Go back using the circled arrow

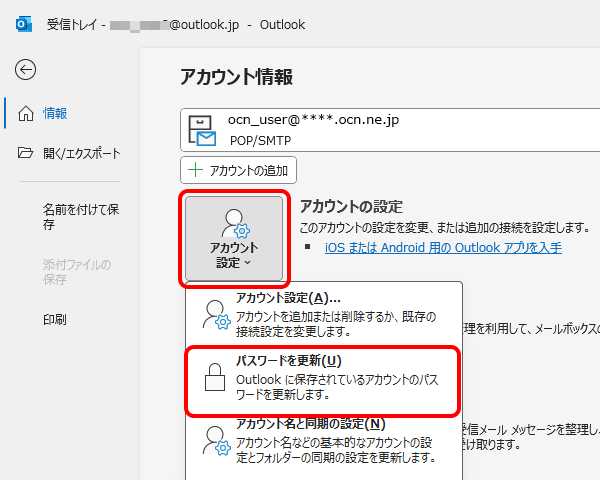[25, 69]
